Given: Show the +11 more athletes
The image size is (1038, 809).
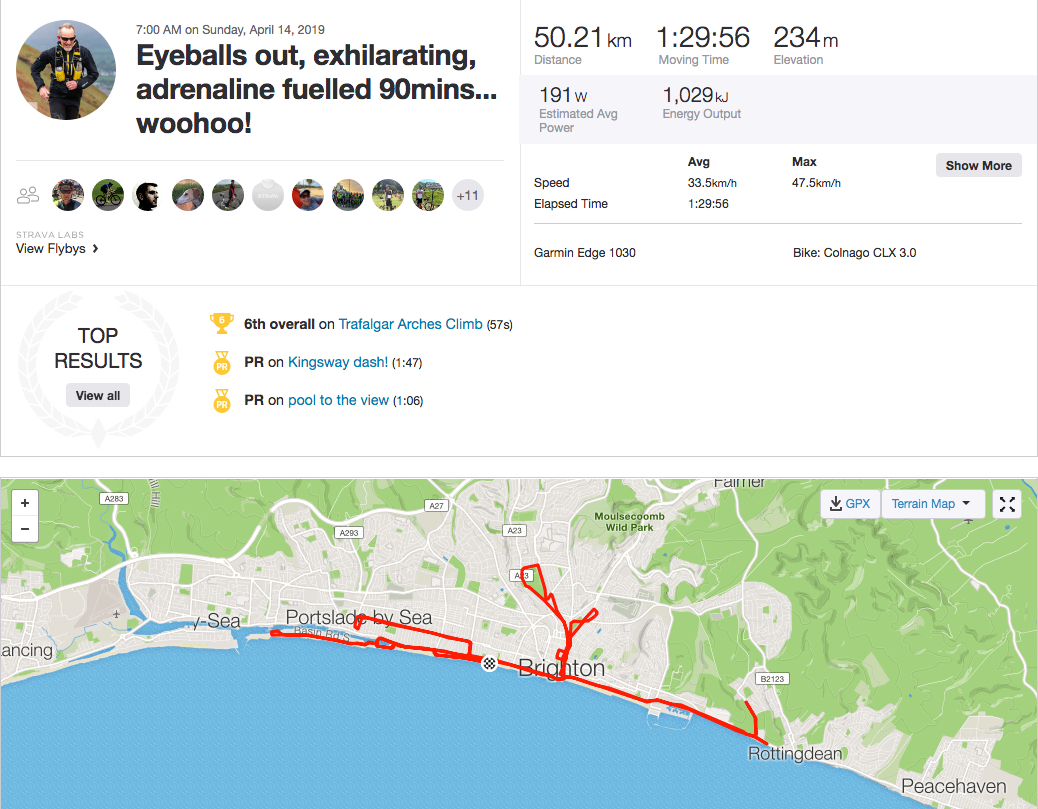Looking at the screenshot, I should tap(467, 196).
